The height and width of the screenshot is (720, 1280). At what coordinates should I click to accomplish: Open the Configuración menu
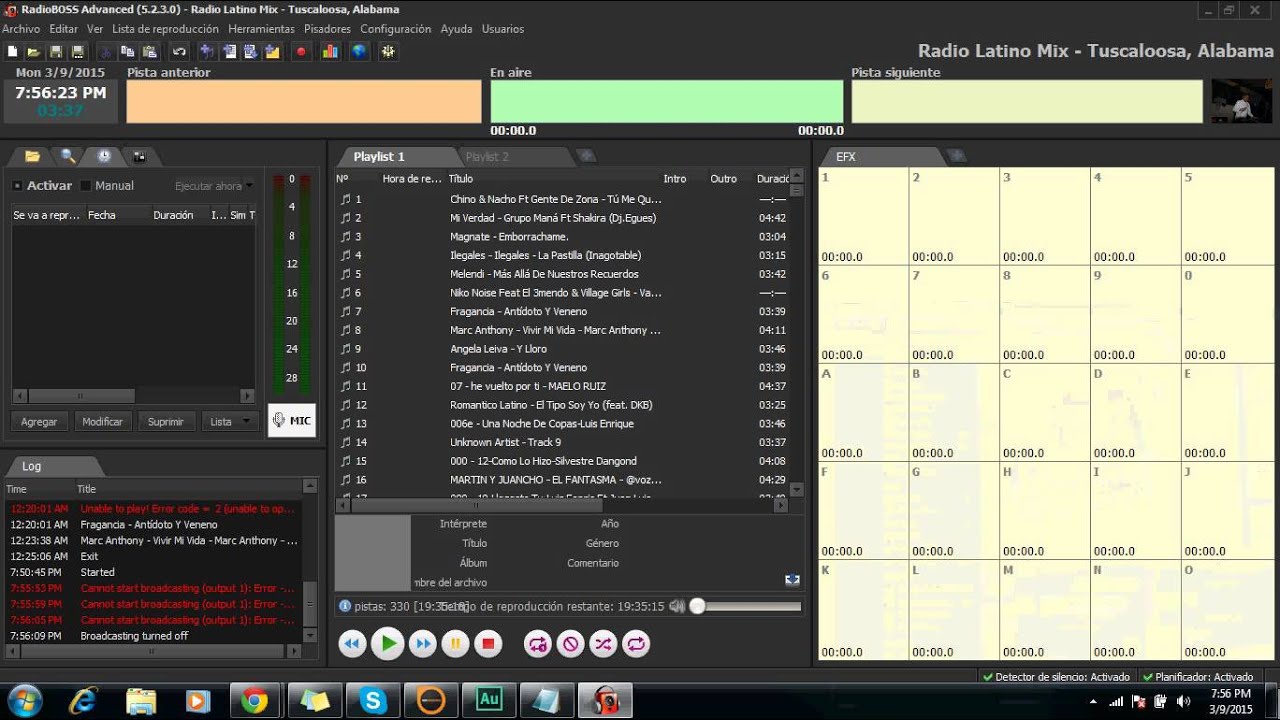coord(396,29)
